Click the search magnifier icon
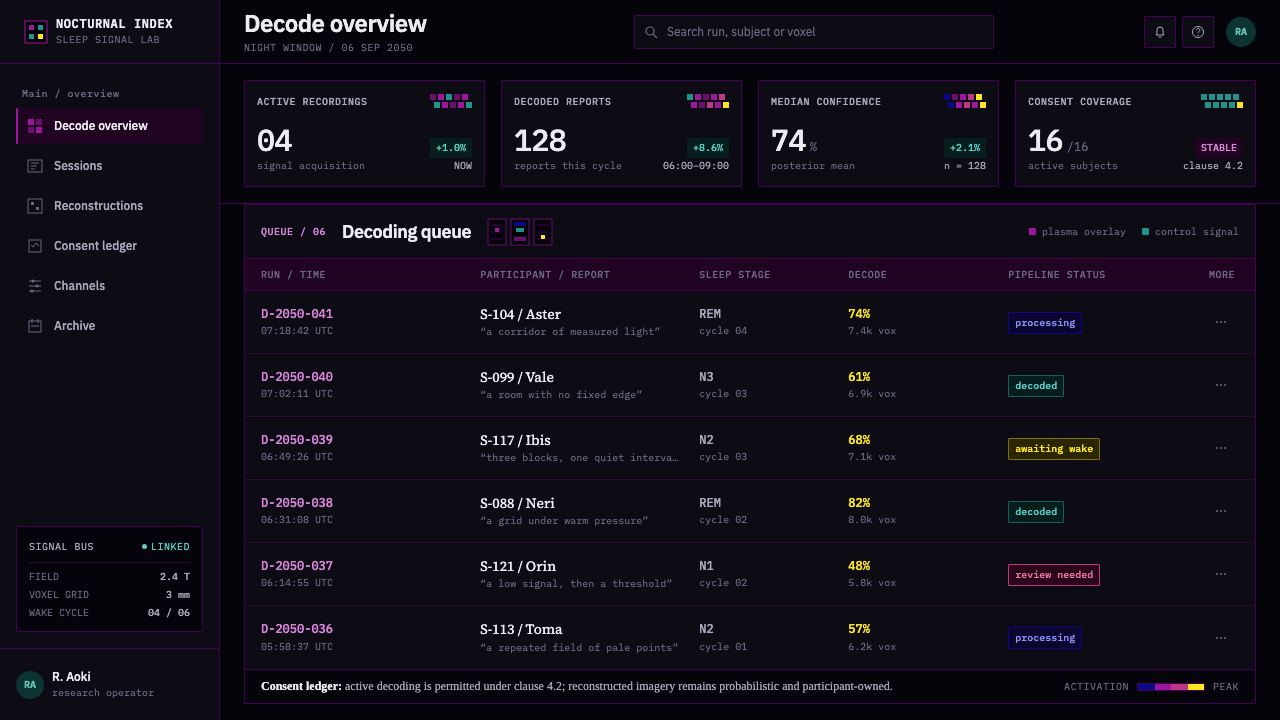 click(x=651, y=32)
